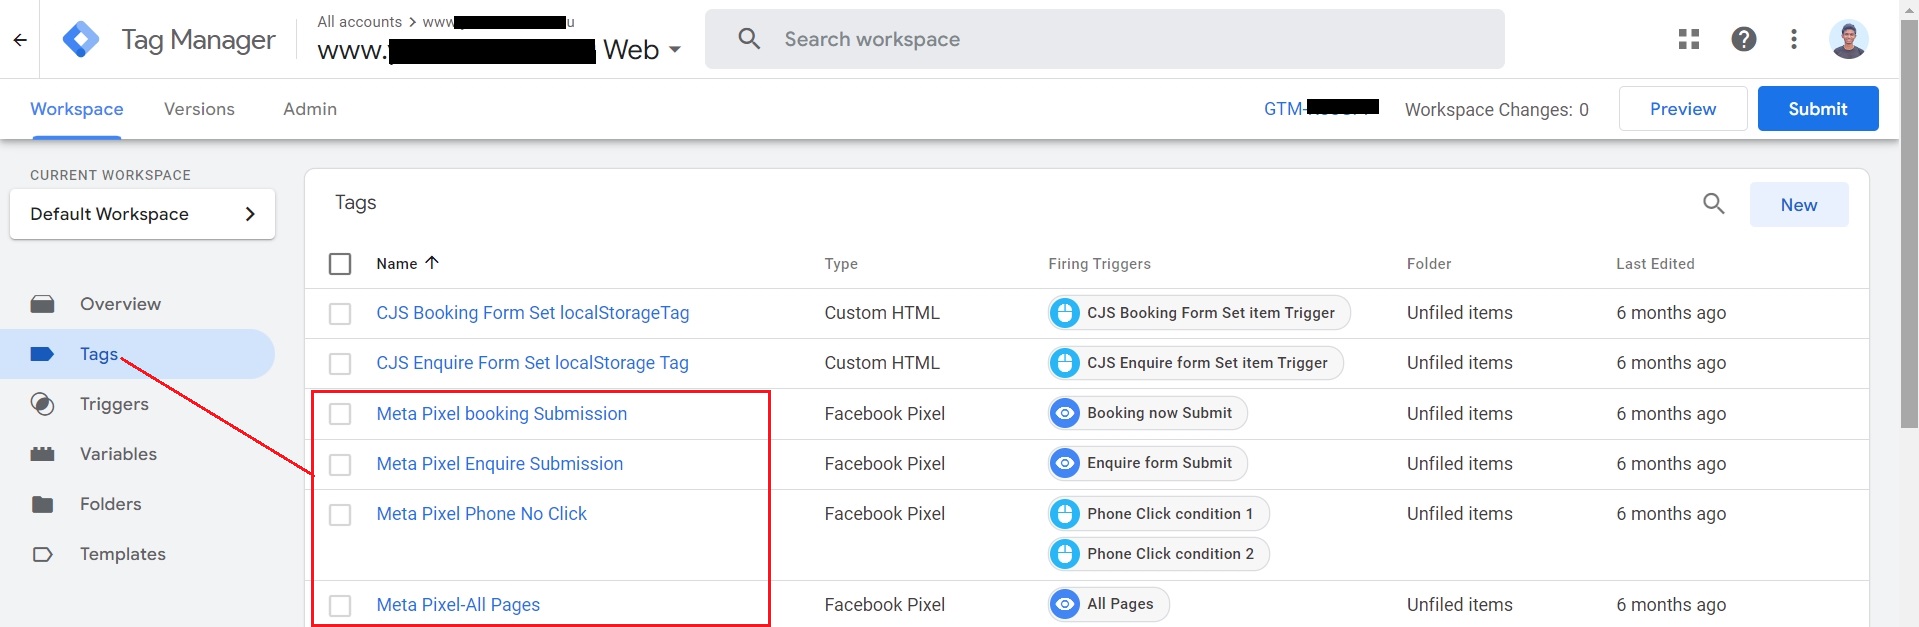1919x627 pixels.
Task: Open the Help question mark icon
Action: coord(1744,39)
